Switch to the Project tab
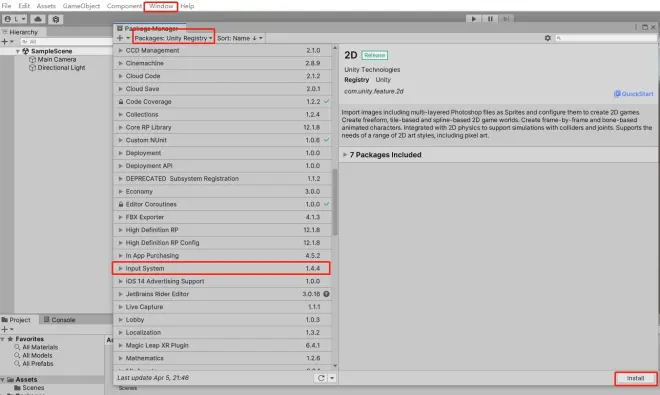660x395 pixels. pos(16,320)
